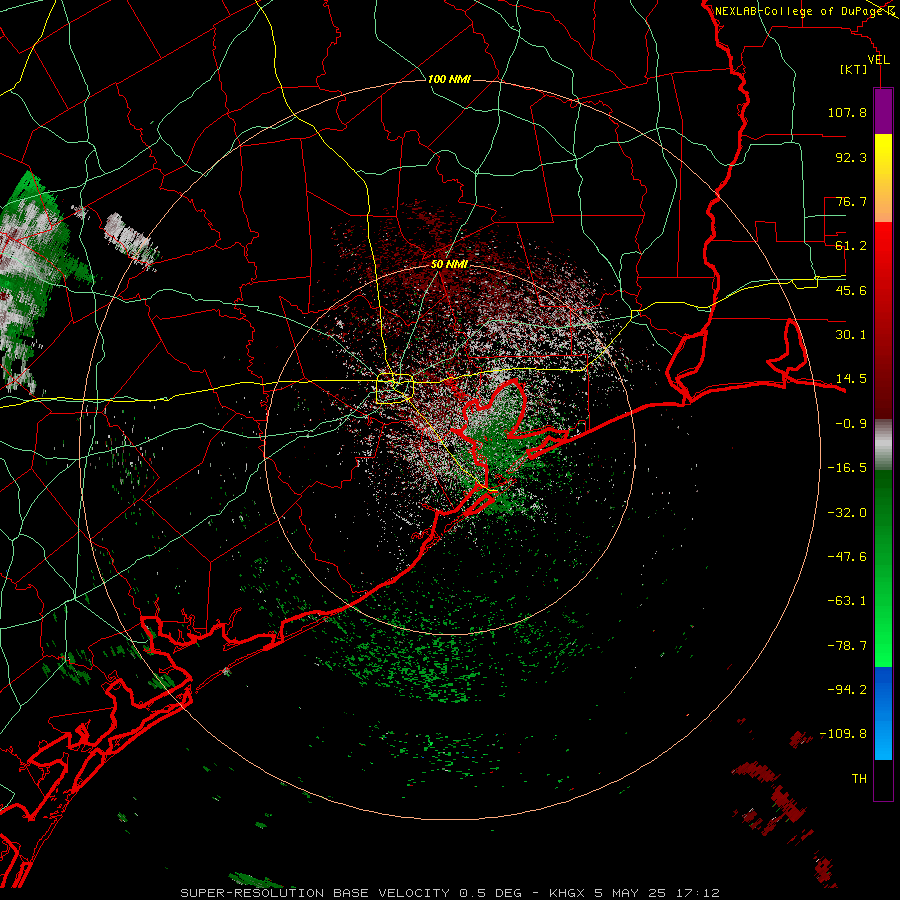Click the 92.3 velocity scale value
The width and height of the screenshot is (900, 900).
coord(851,157)
